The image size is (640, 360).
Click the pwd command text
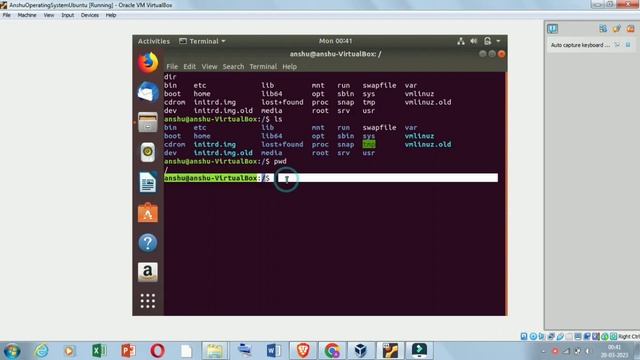[280, 162]
